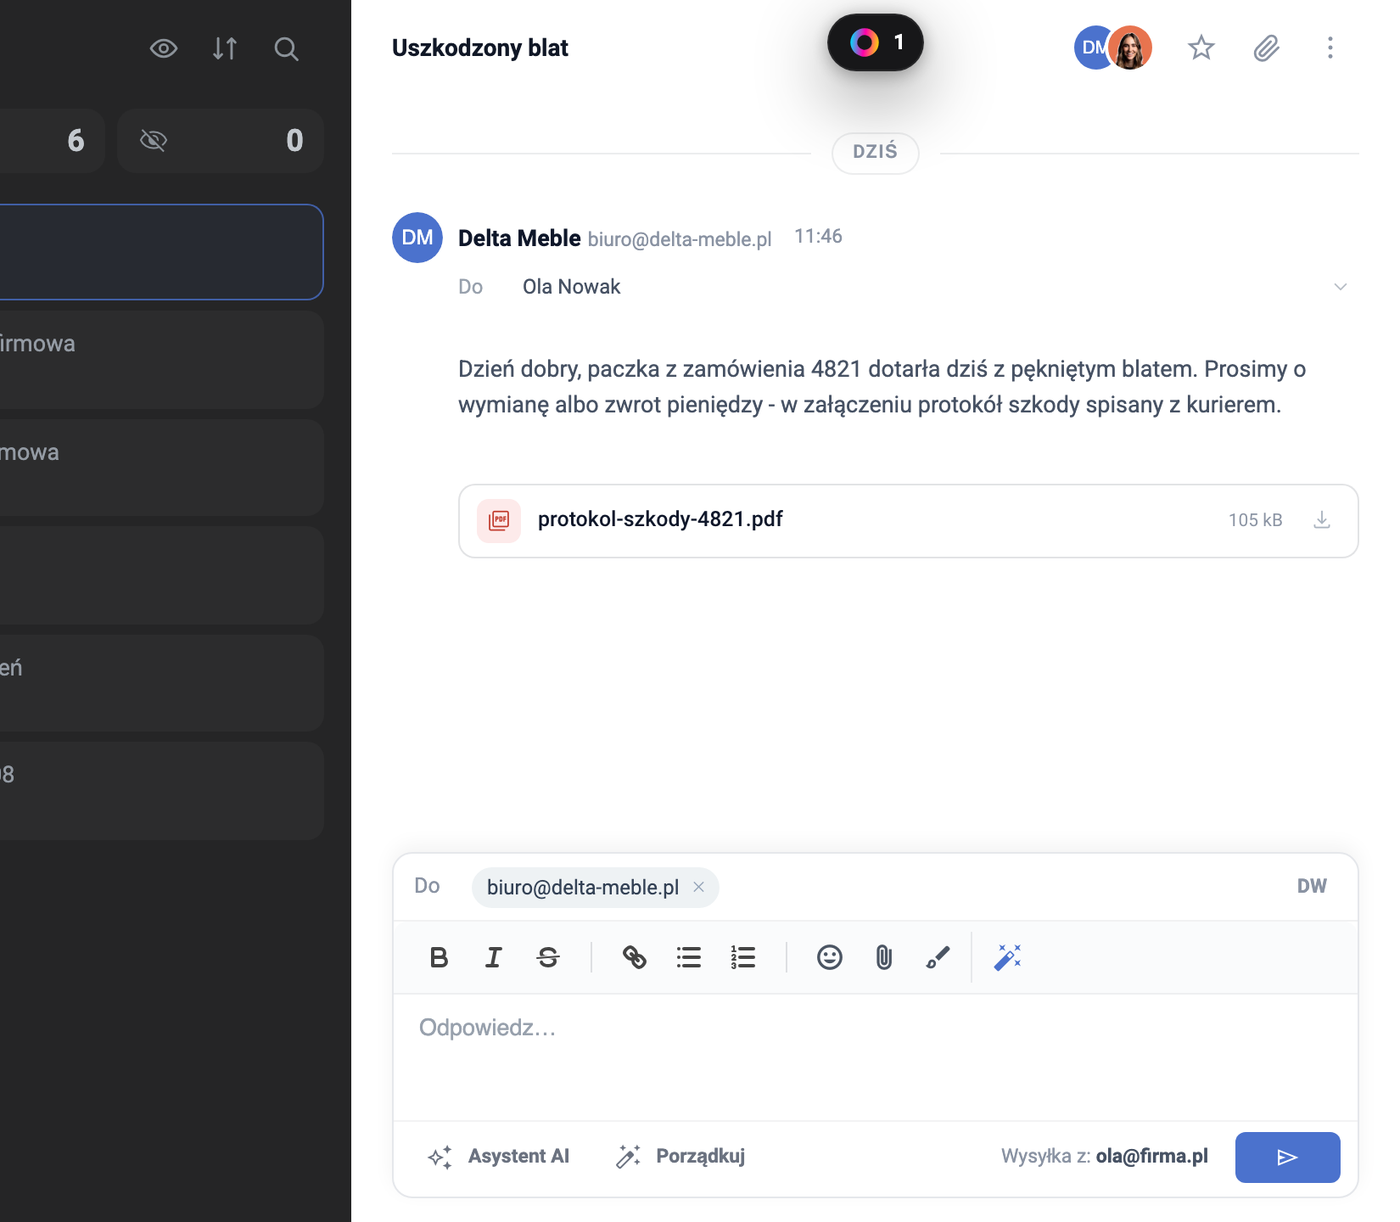Viewport: 1400px width, 1222px height.
Task: Open the three-dot more options menu
Action: (x=1330, y=48)
